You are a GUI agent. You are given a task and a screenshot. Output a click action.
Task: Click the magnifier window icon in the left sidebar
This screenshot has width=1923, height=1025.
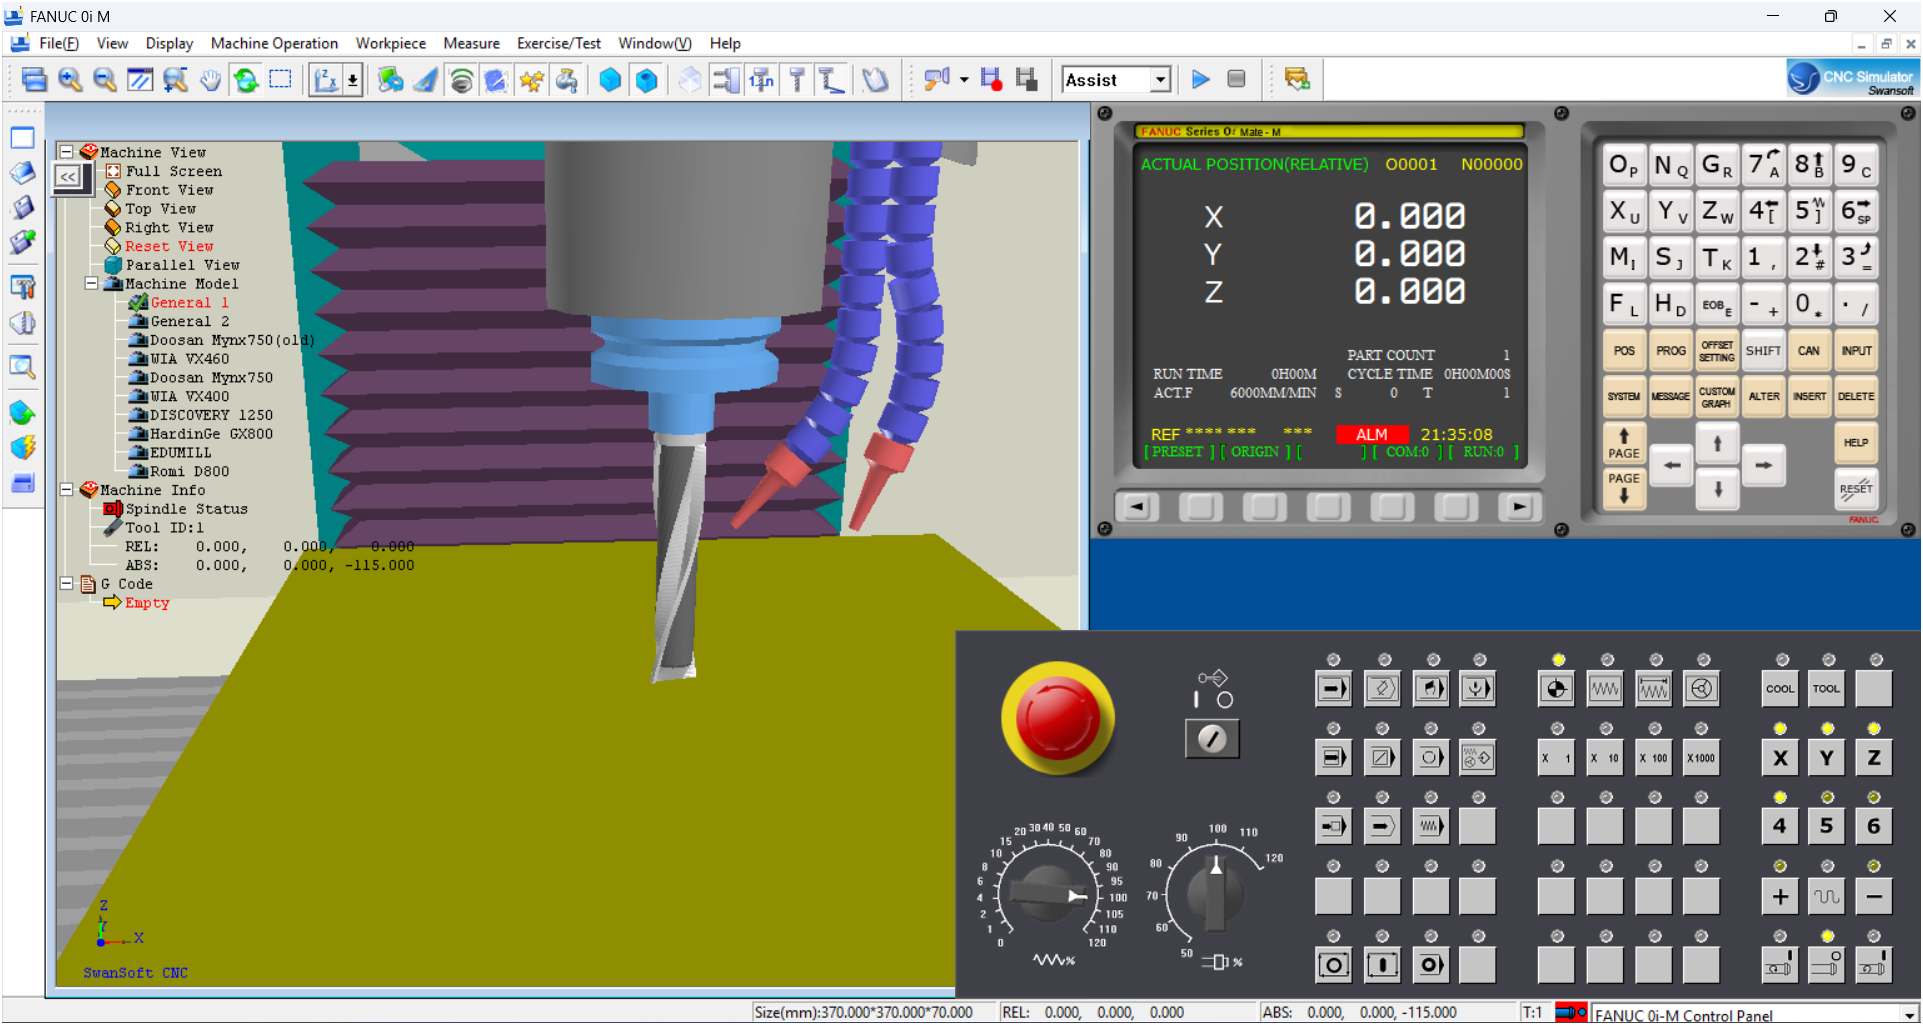pyautogui.click(x=23, y=367)
